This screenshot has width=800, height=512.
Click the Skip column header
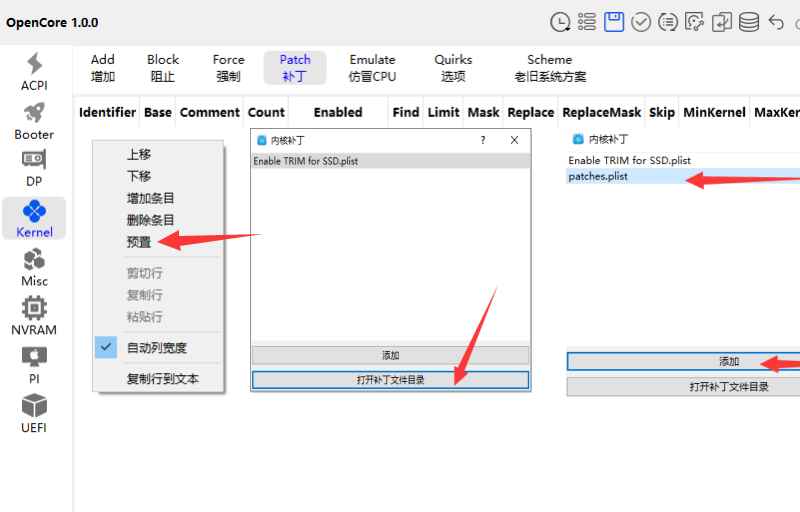[662, 112]
